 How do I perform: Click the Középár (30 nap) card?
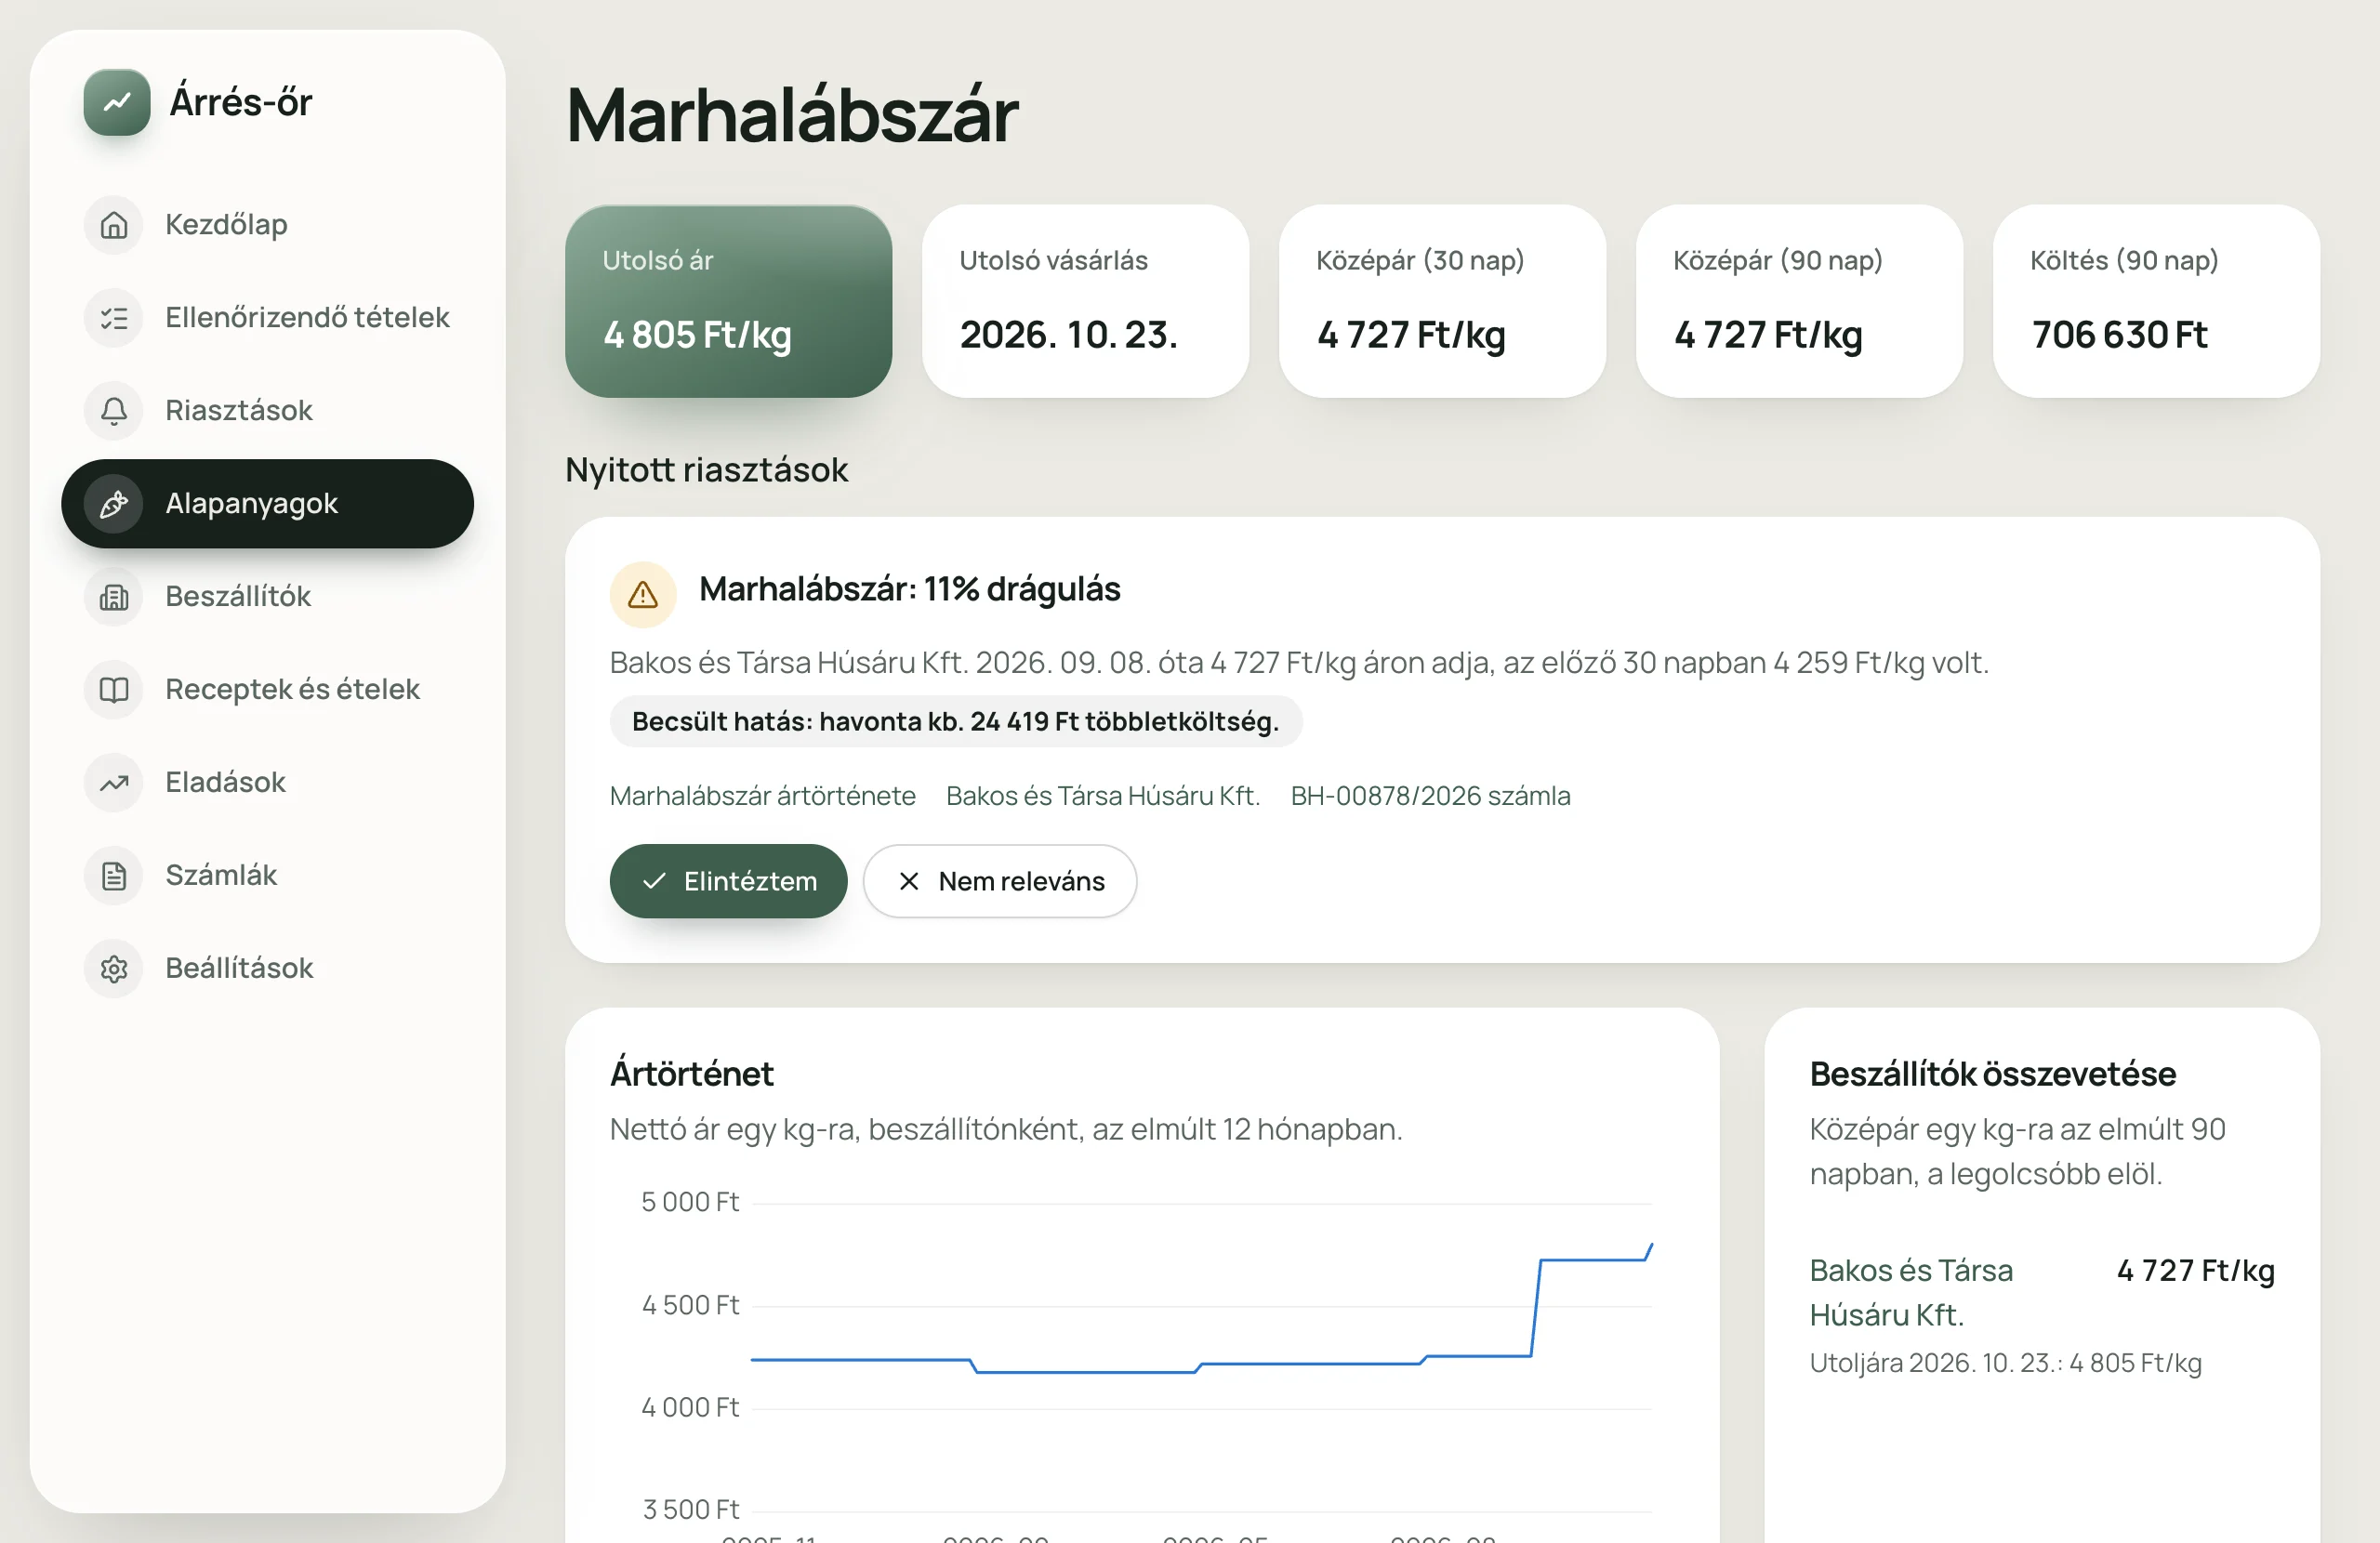click(1442, 301)
